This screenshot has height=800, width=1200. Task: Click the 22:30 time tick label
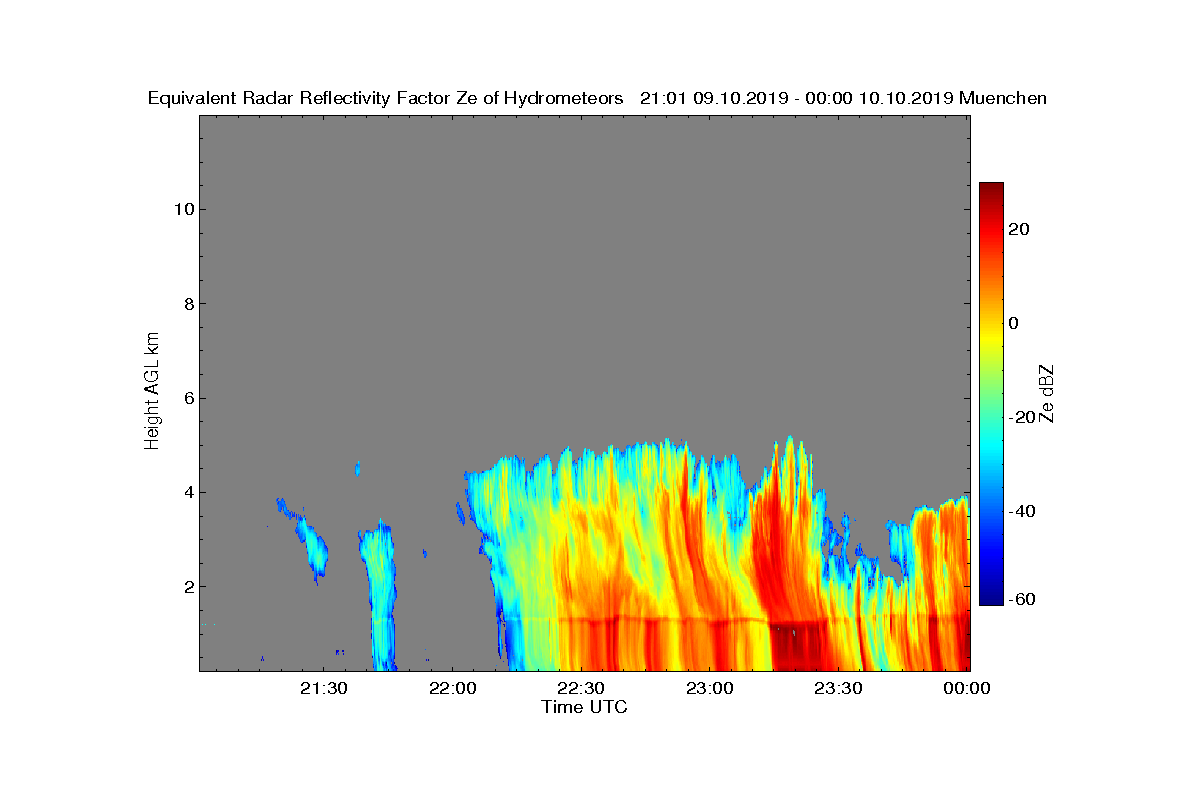coord(580,689)
